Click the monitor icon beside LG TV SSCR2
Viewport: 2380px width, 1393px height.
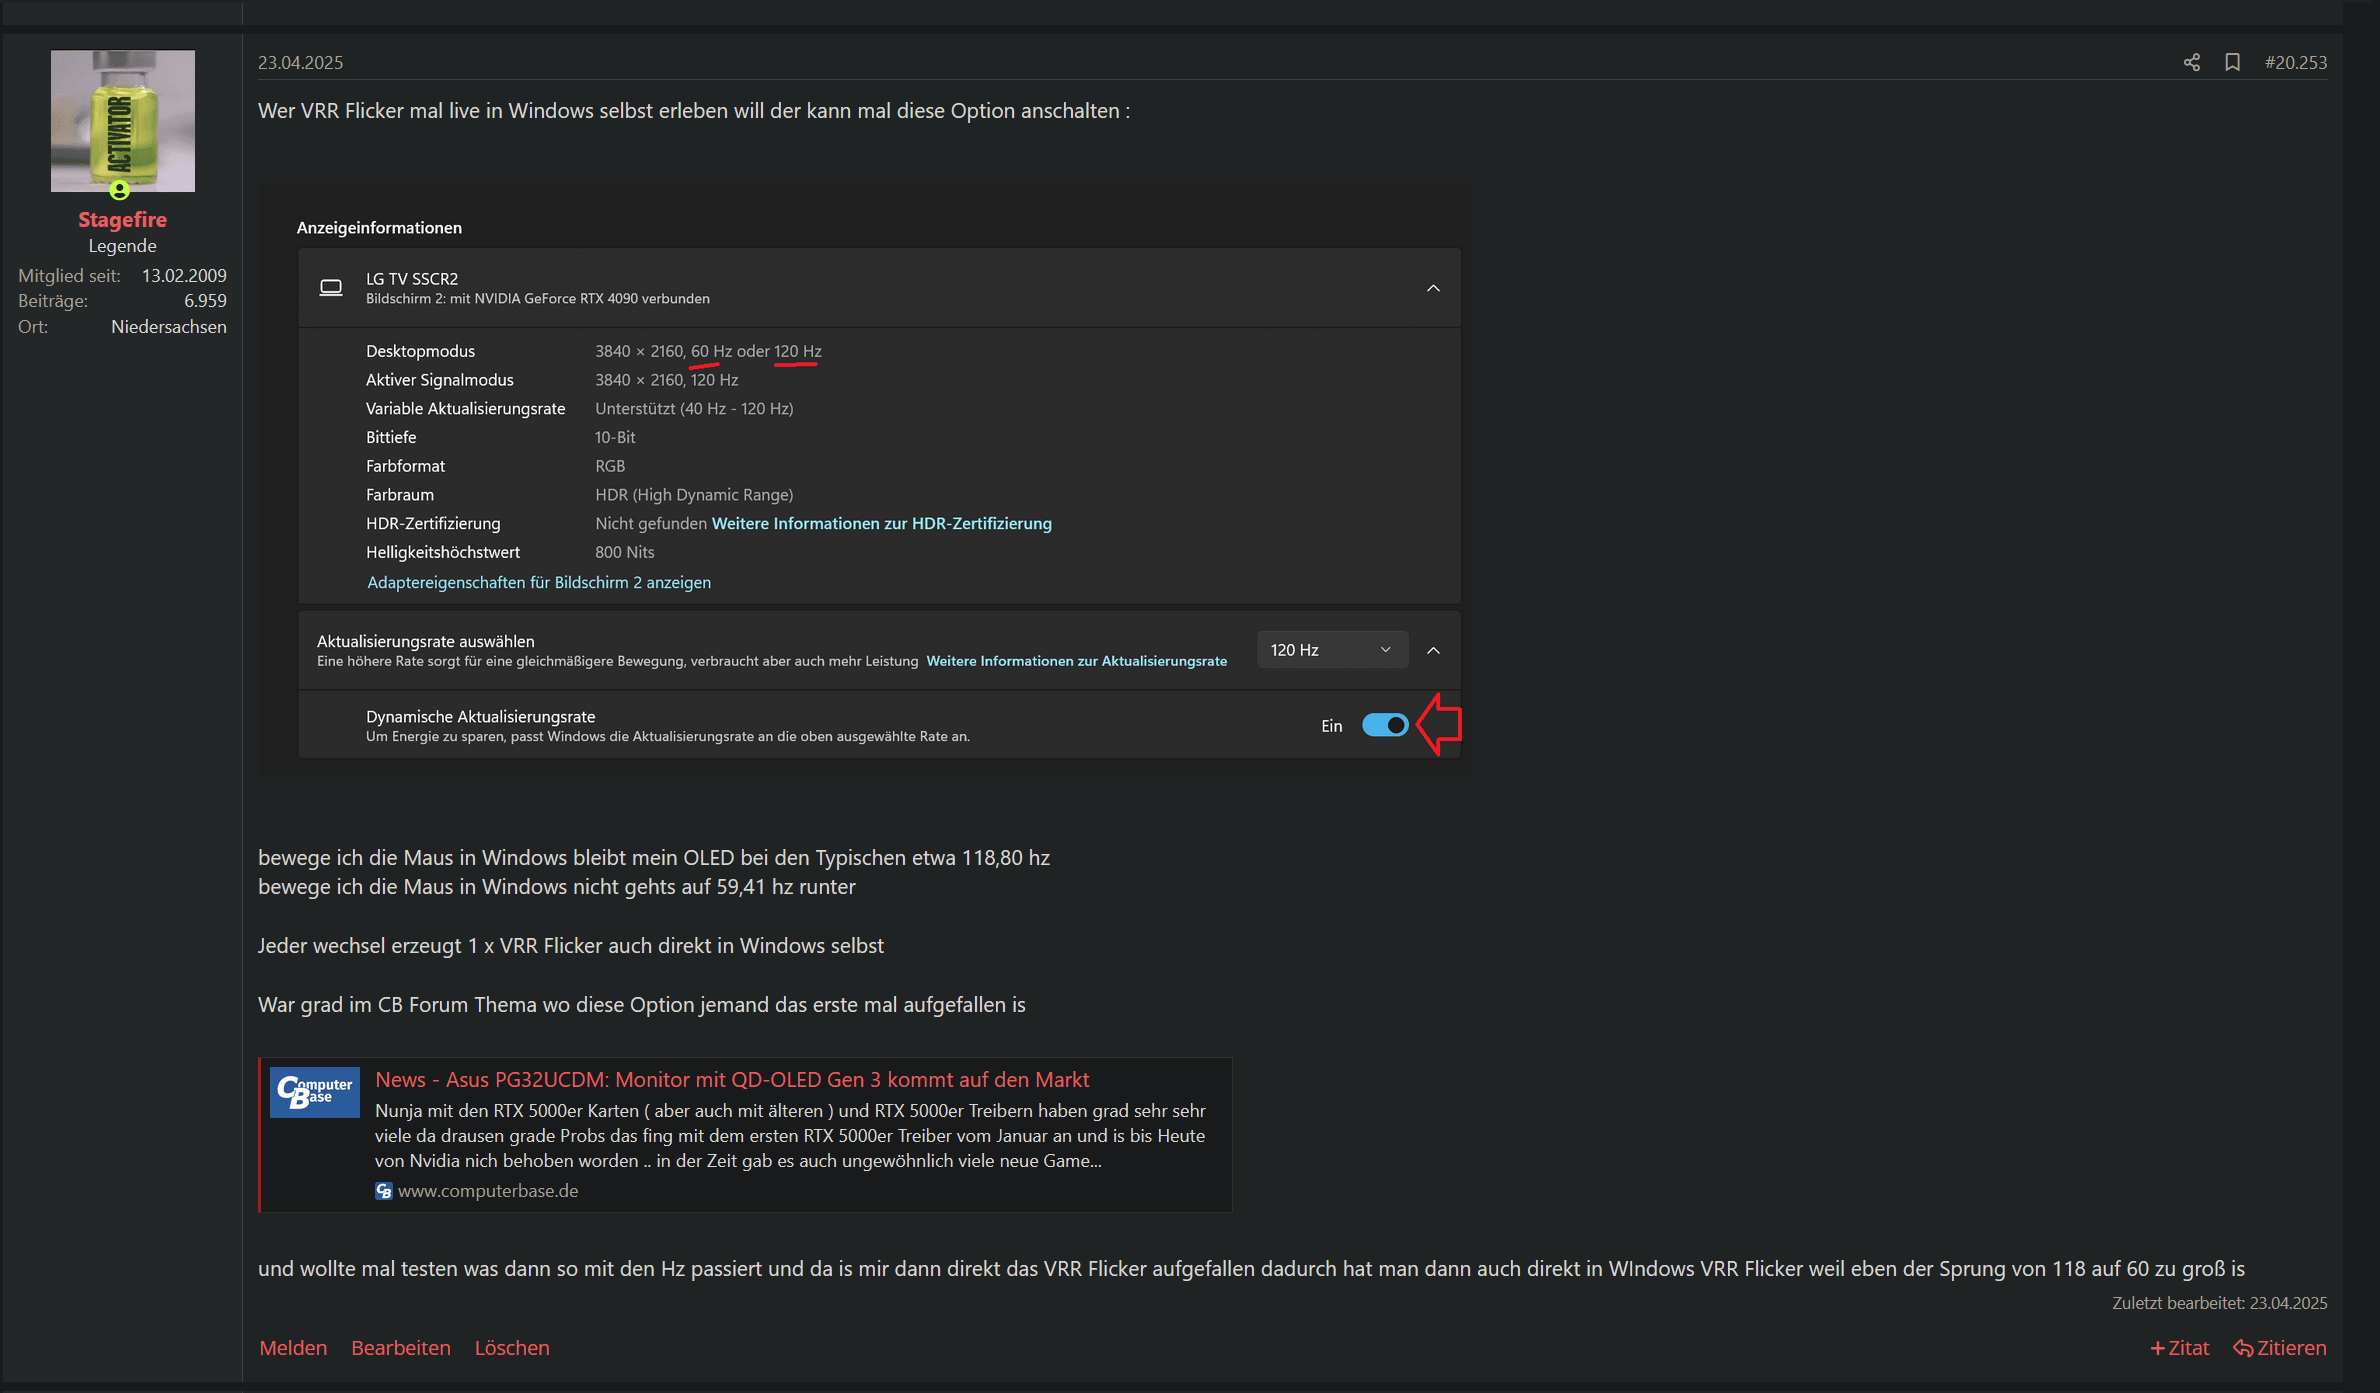tap(330, 287)
